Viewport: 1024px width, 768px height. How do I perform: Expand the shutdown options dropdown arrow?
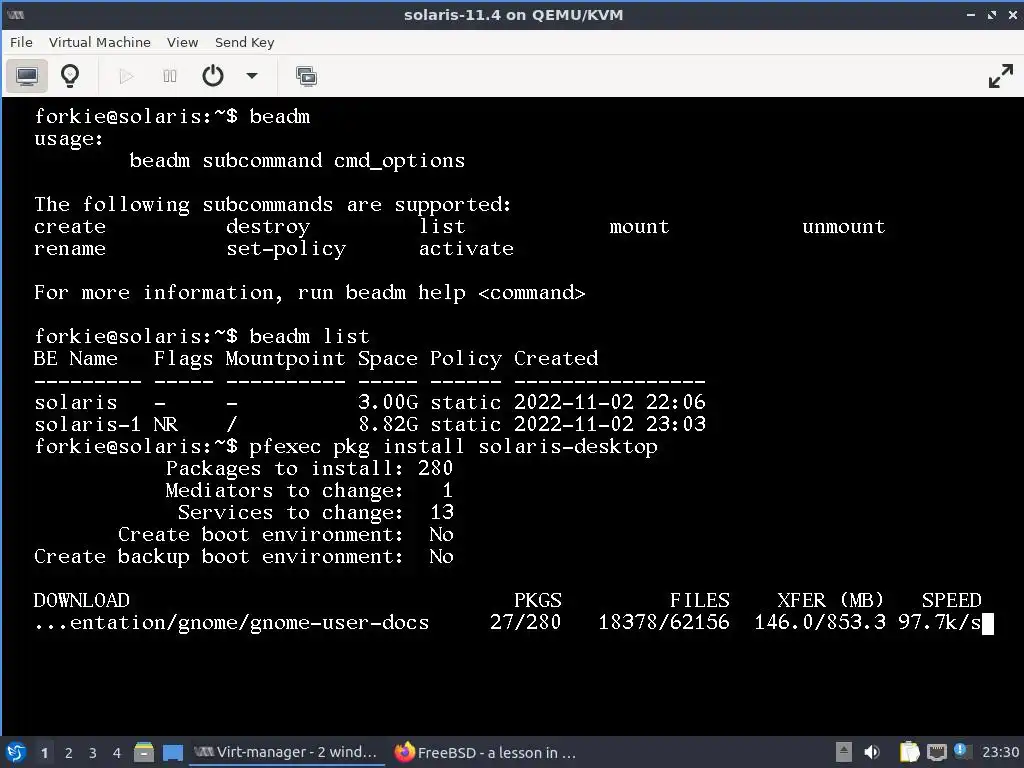click(x=251, y=76)
